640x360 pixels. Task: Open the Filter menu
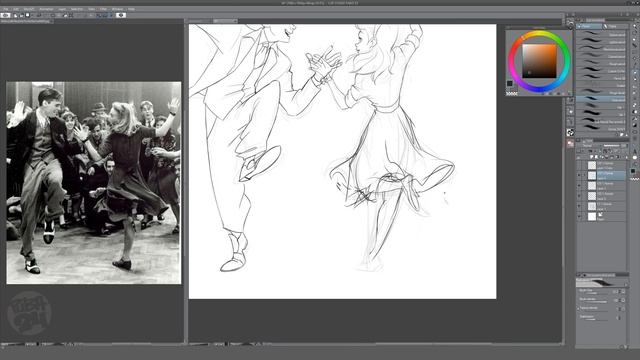click(103, 9)
